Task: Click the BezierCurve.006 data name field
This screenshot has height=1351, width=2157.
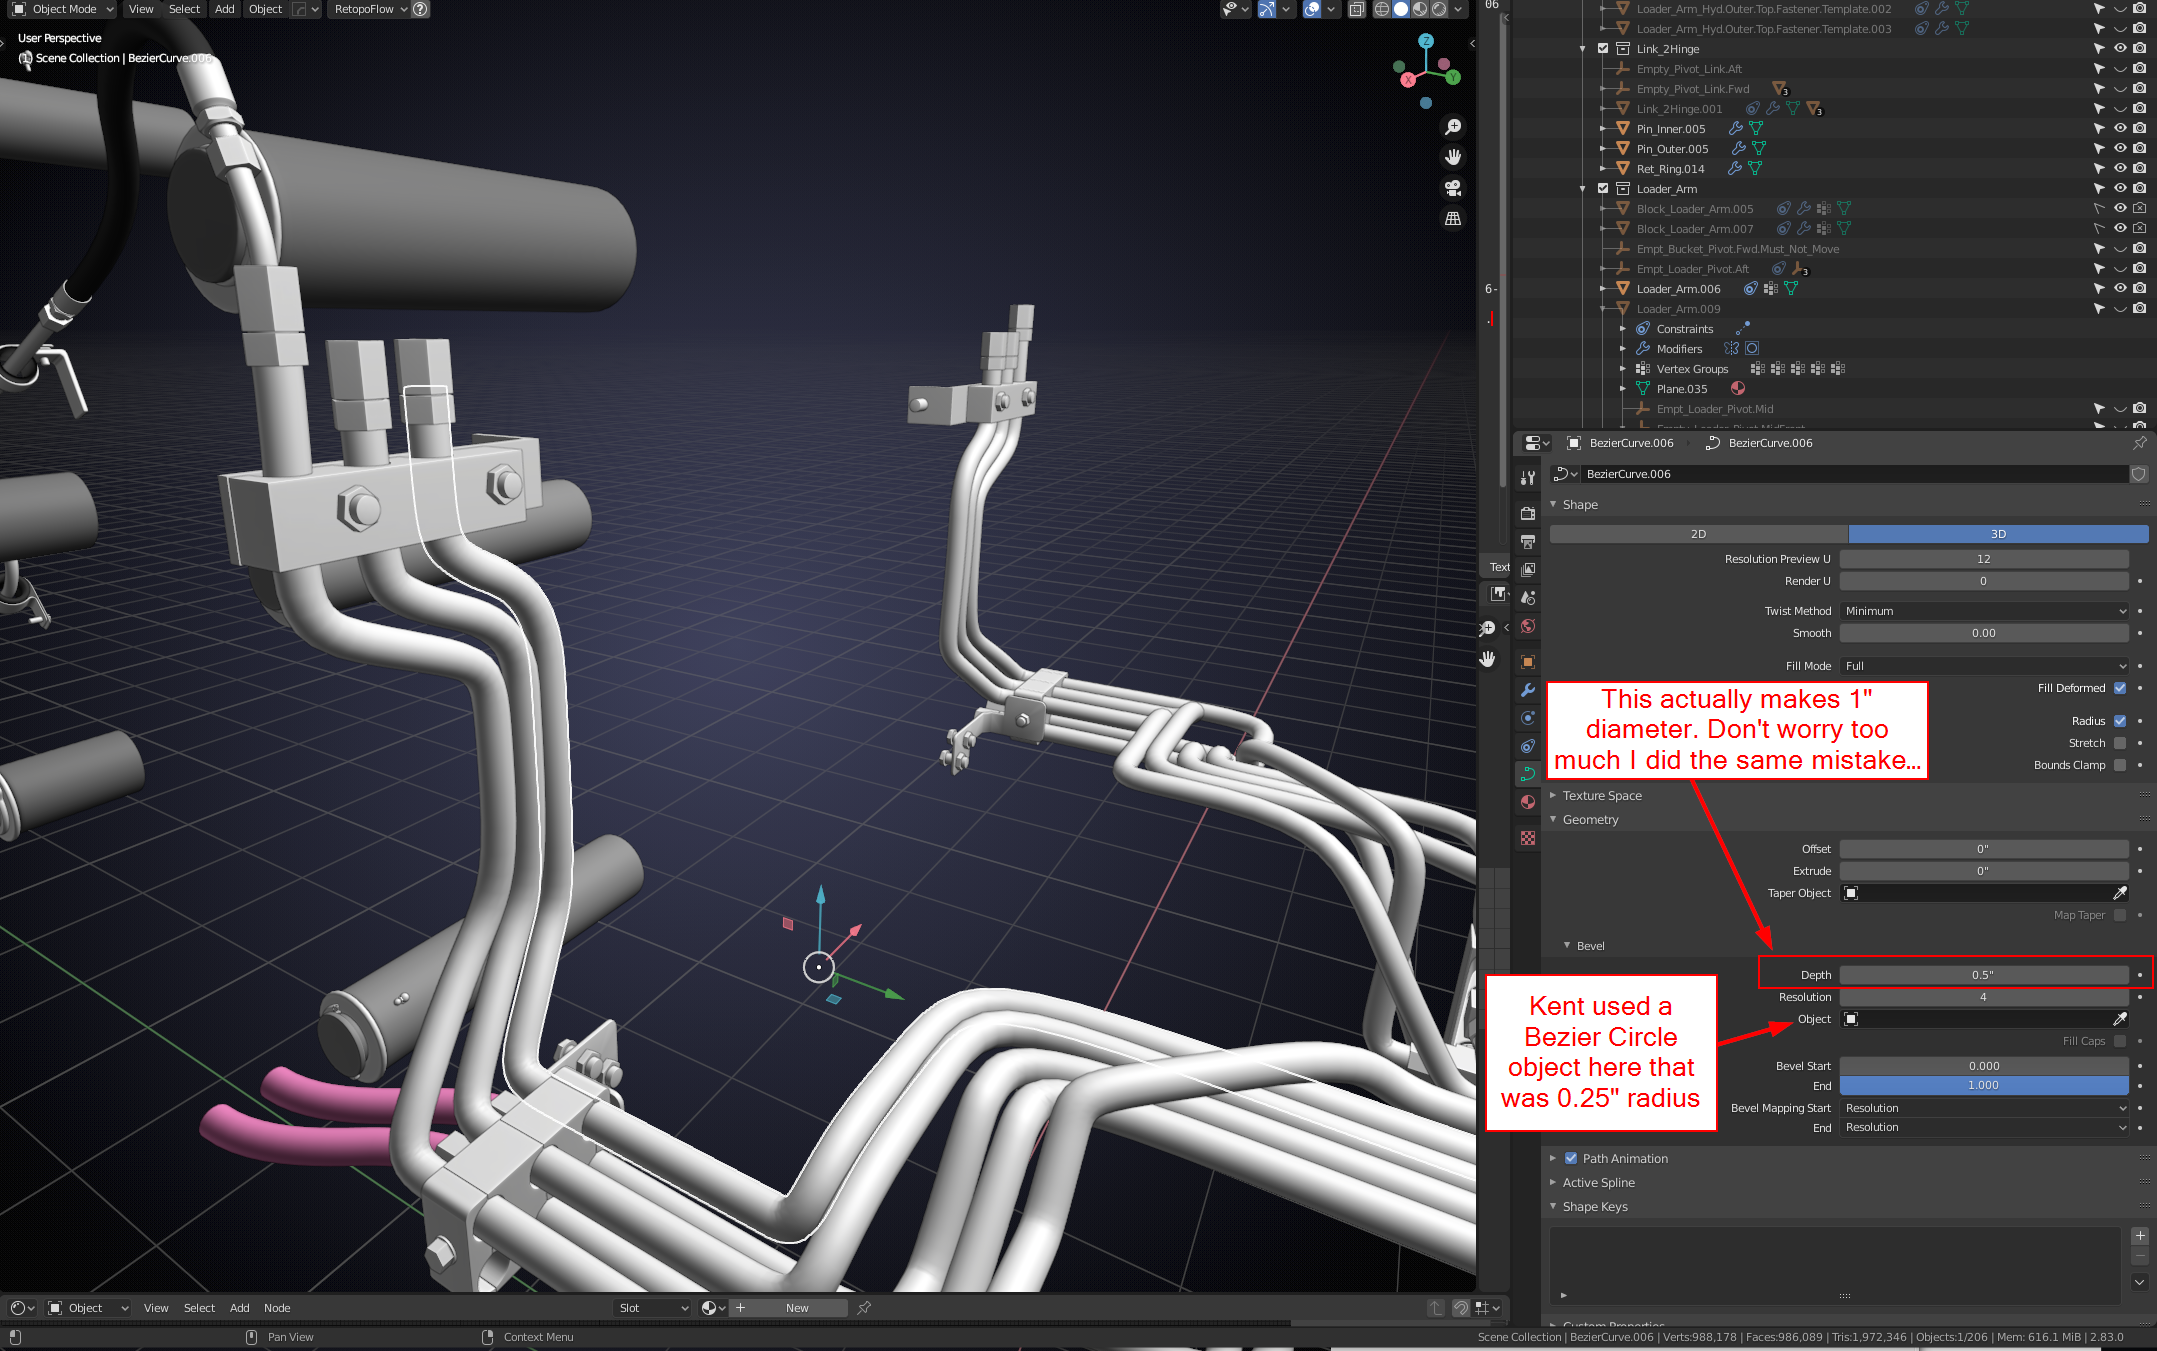Action: [x=1850, y=474]
